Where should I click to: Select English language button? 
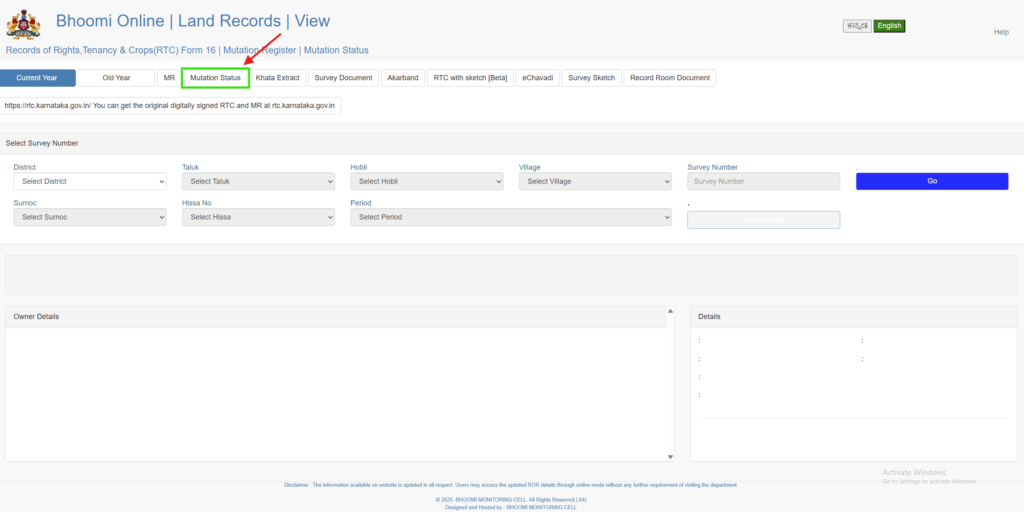point(888,26)
